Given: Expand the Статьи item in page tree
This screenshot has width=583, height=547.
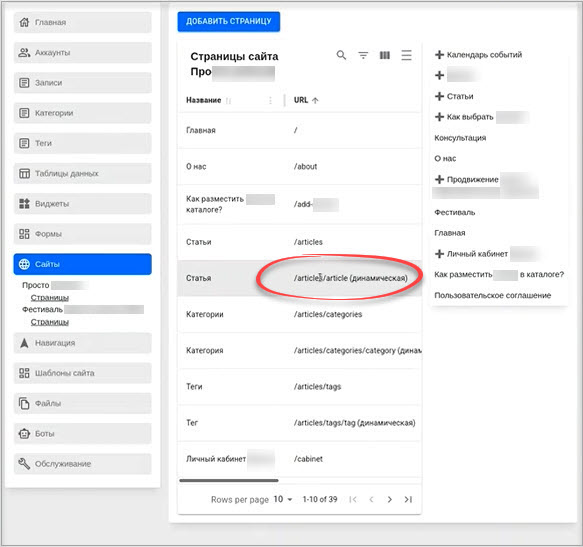Looking at the screenshot, I should [439, 96].
